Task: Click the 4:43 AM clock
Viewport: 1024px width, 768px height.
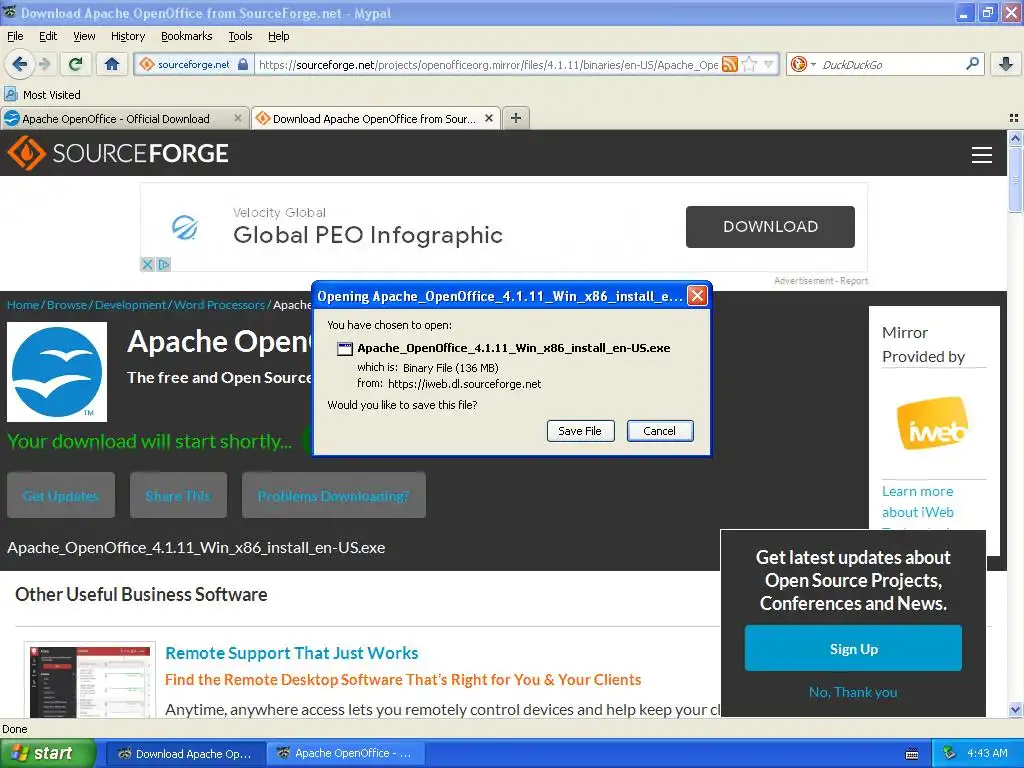Action: coord(987,753)
